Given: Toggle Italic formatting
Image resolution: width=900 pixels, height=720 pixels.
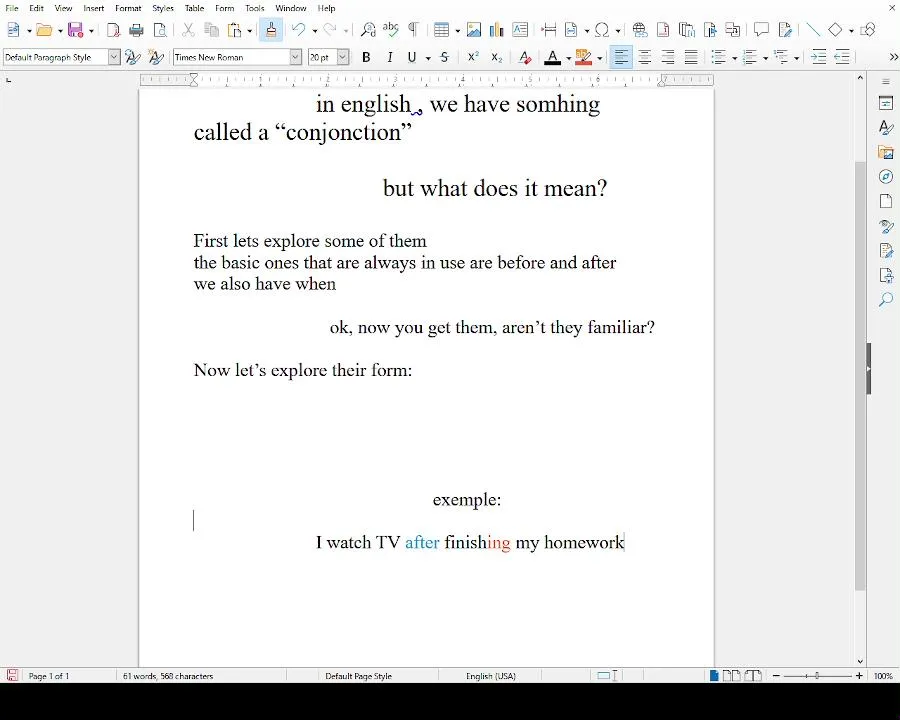Looking at the screenshot, I should (x=390, y=57).
